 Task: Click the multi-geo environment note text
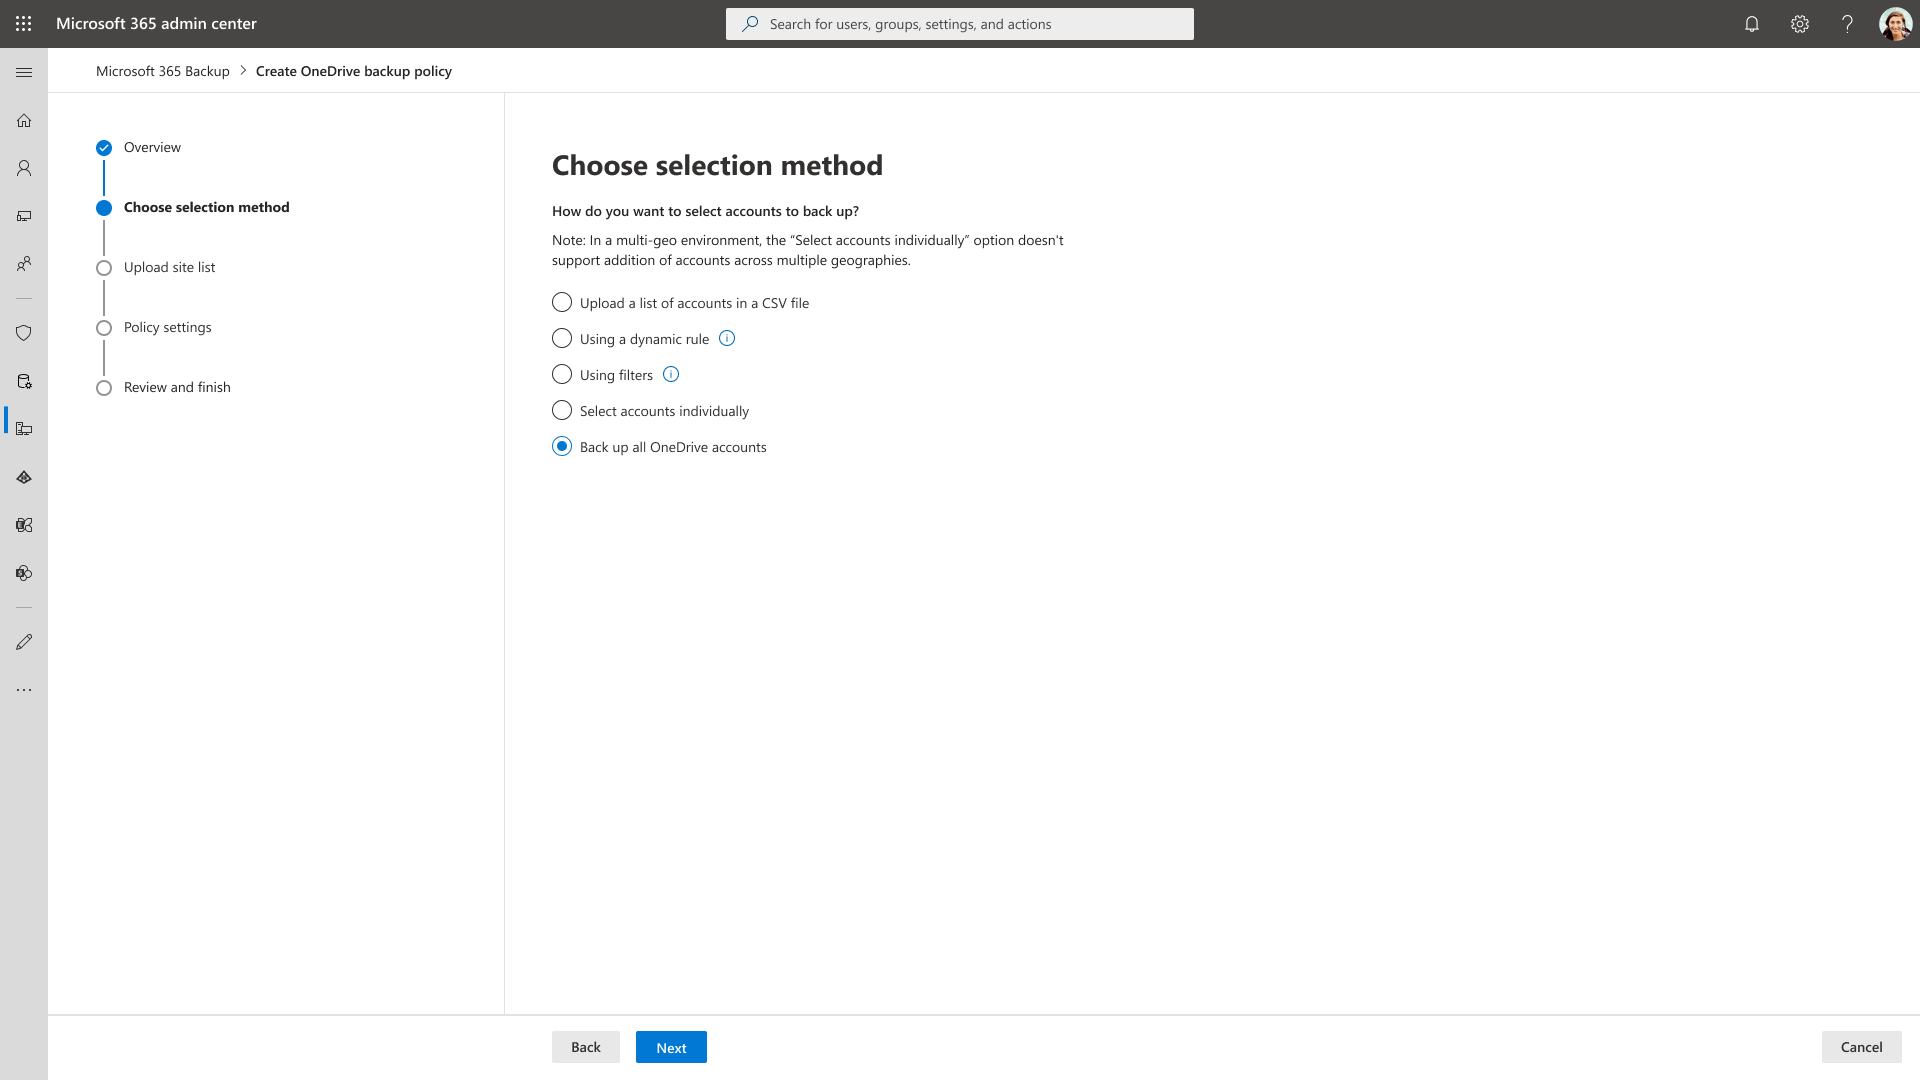pyautogui.click(x=808, y=250)
